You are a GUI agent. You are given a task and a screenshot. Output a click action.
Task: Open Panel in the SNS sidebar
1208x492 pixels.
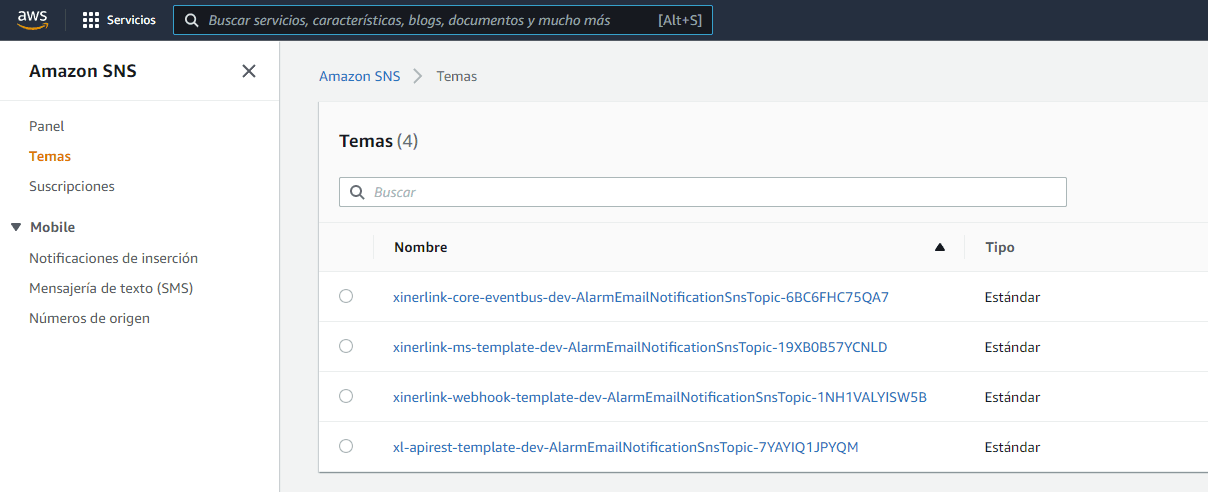point(47,126)
